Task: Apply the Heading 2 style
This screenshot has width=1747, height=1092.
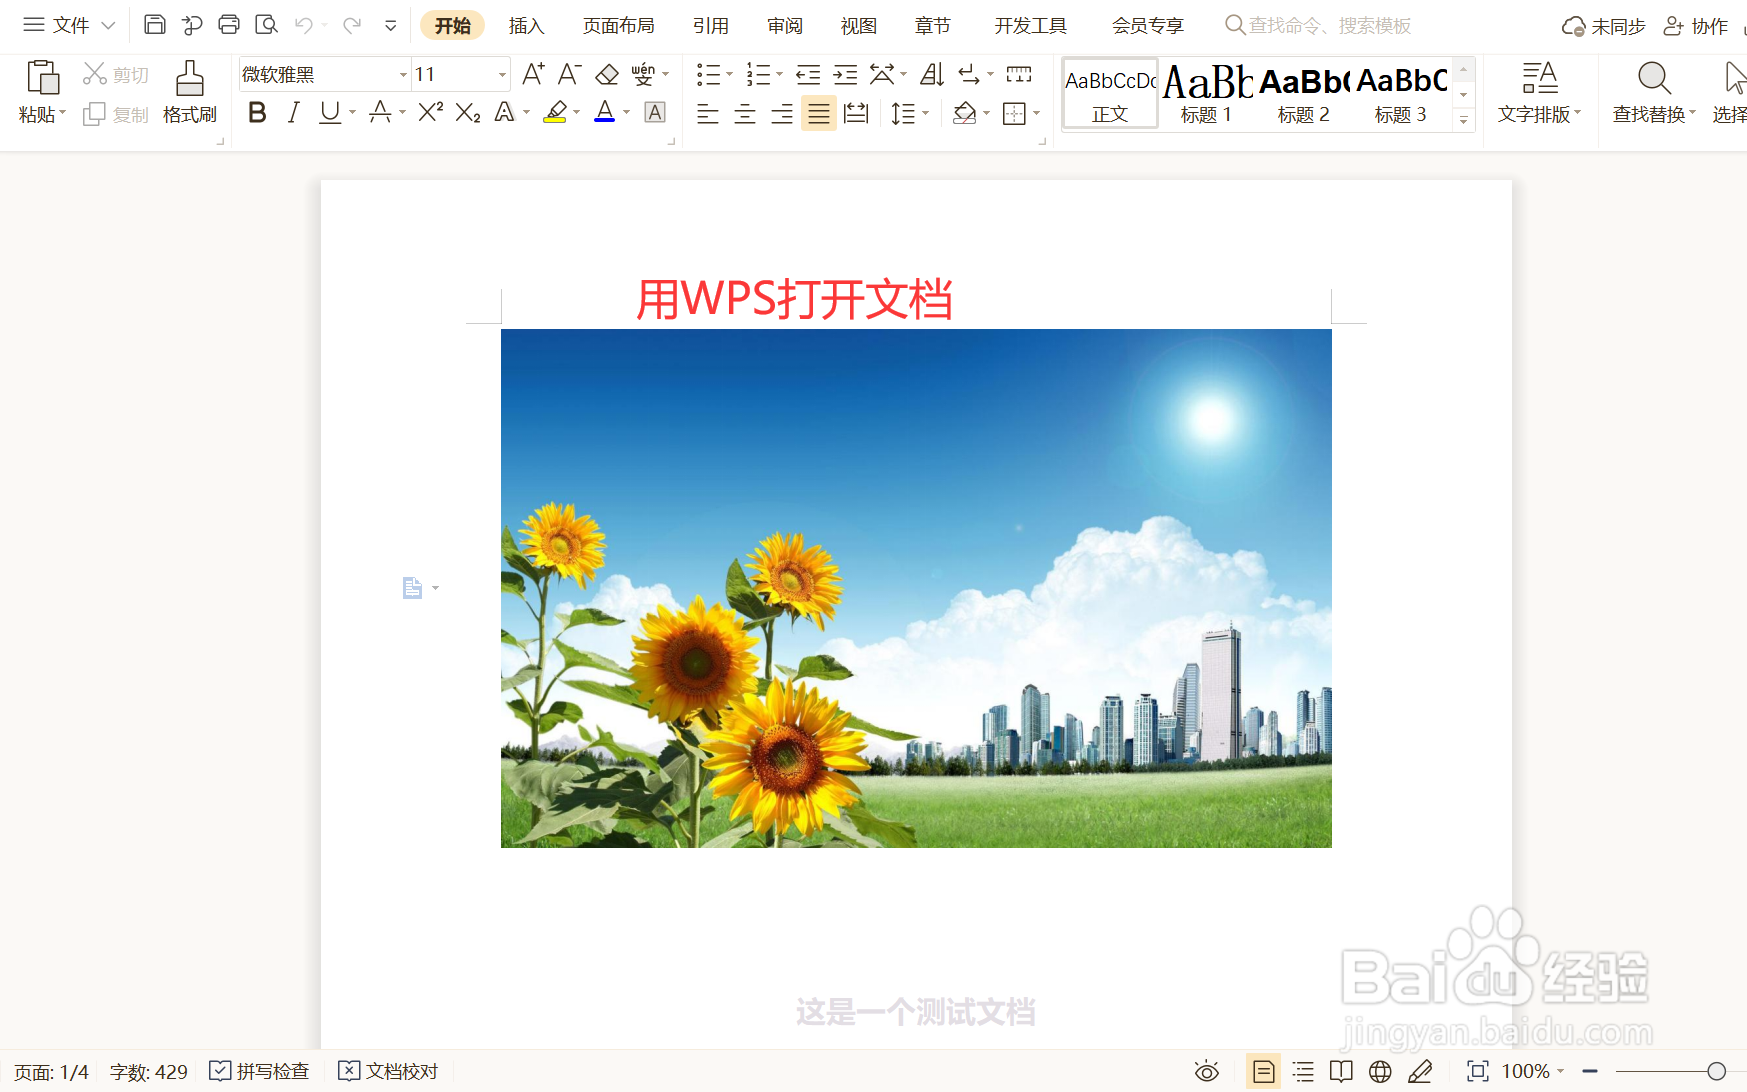Action: (1303, 93)
